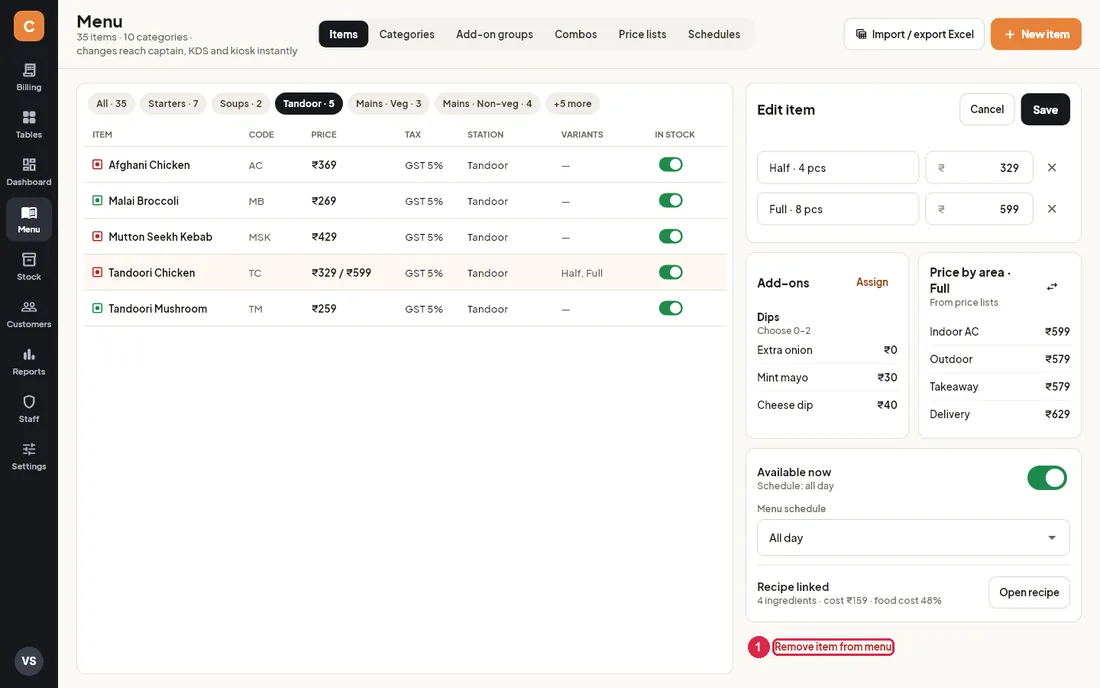
Task: Save the edited item
Action: [x=1045, y=109]
